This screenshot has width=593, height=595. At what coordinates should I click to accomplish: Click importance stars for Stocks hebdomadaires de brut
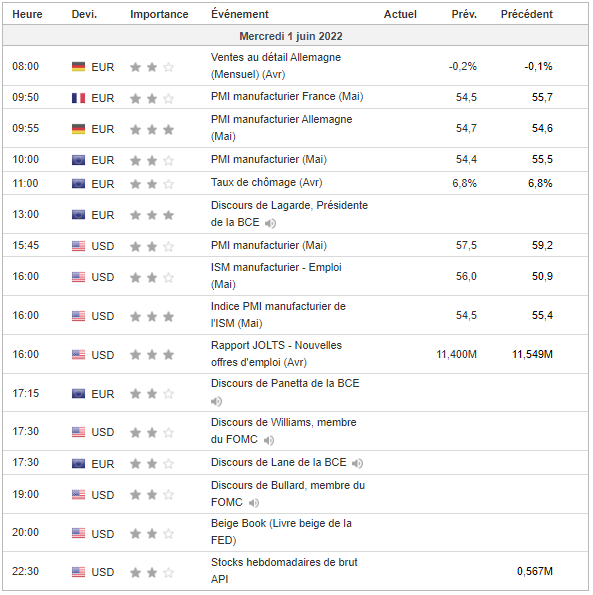(x=152, y=572)
